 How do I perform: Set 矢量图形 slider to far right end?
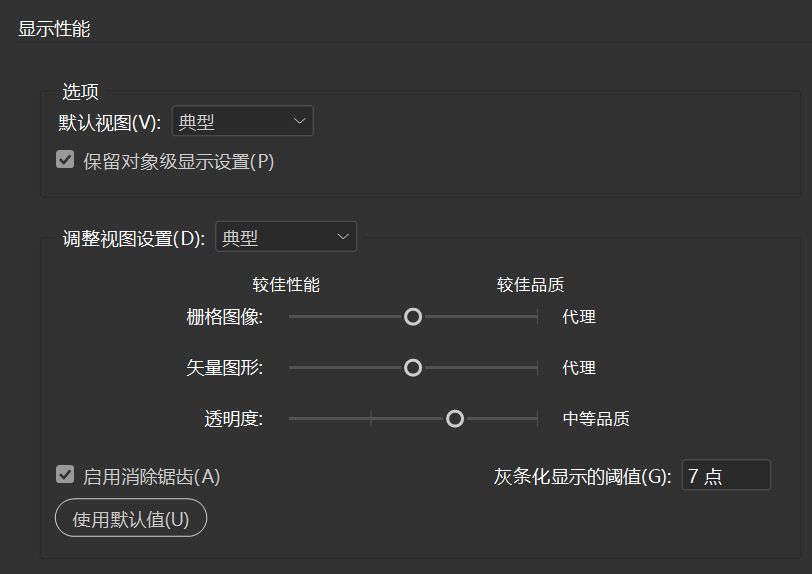pyautogui.click(x=537, y=368)
